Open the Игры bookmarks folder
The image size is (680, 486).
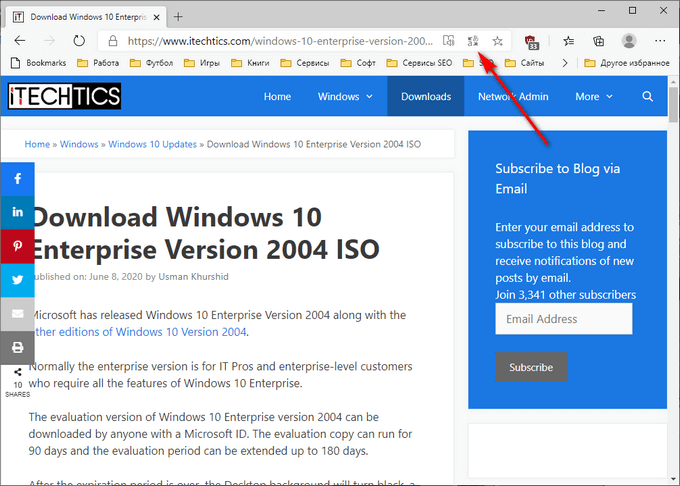[202, 63]
